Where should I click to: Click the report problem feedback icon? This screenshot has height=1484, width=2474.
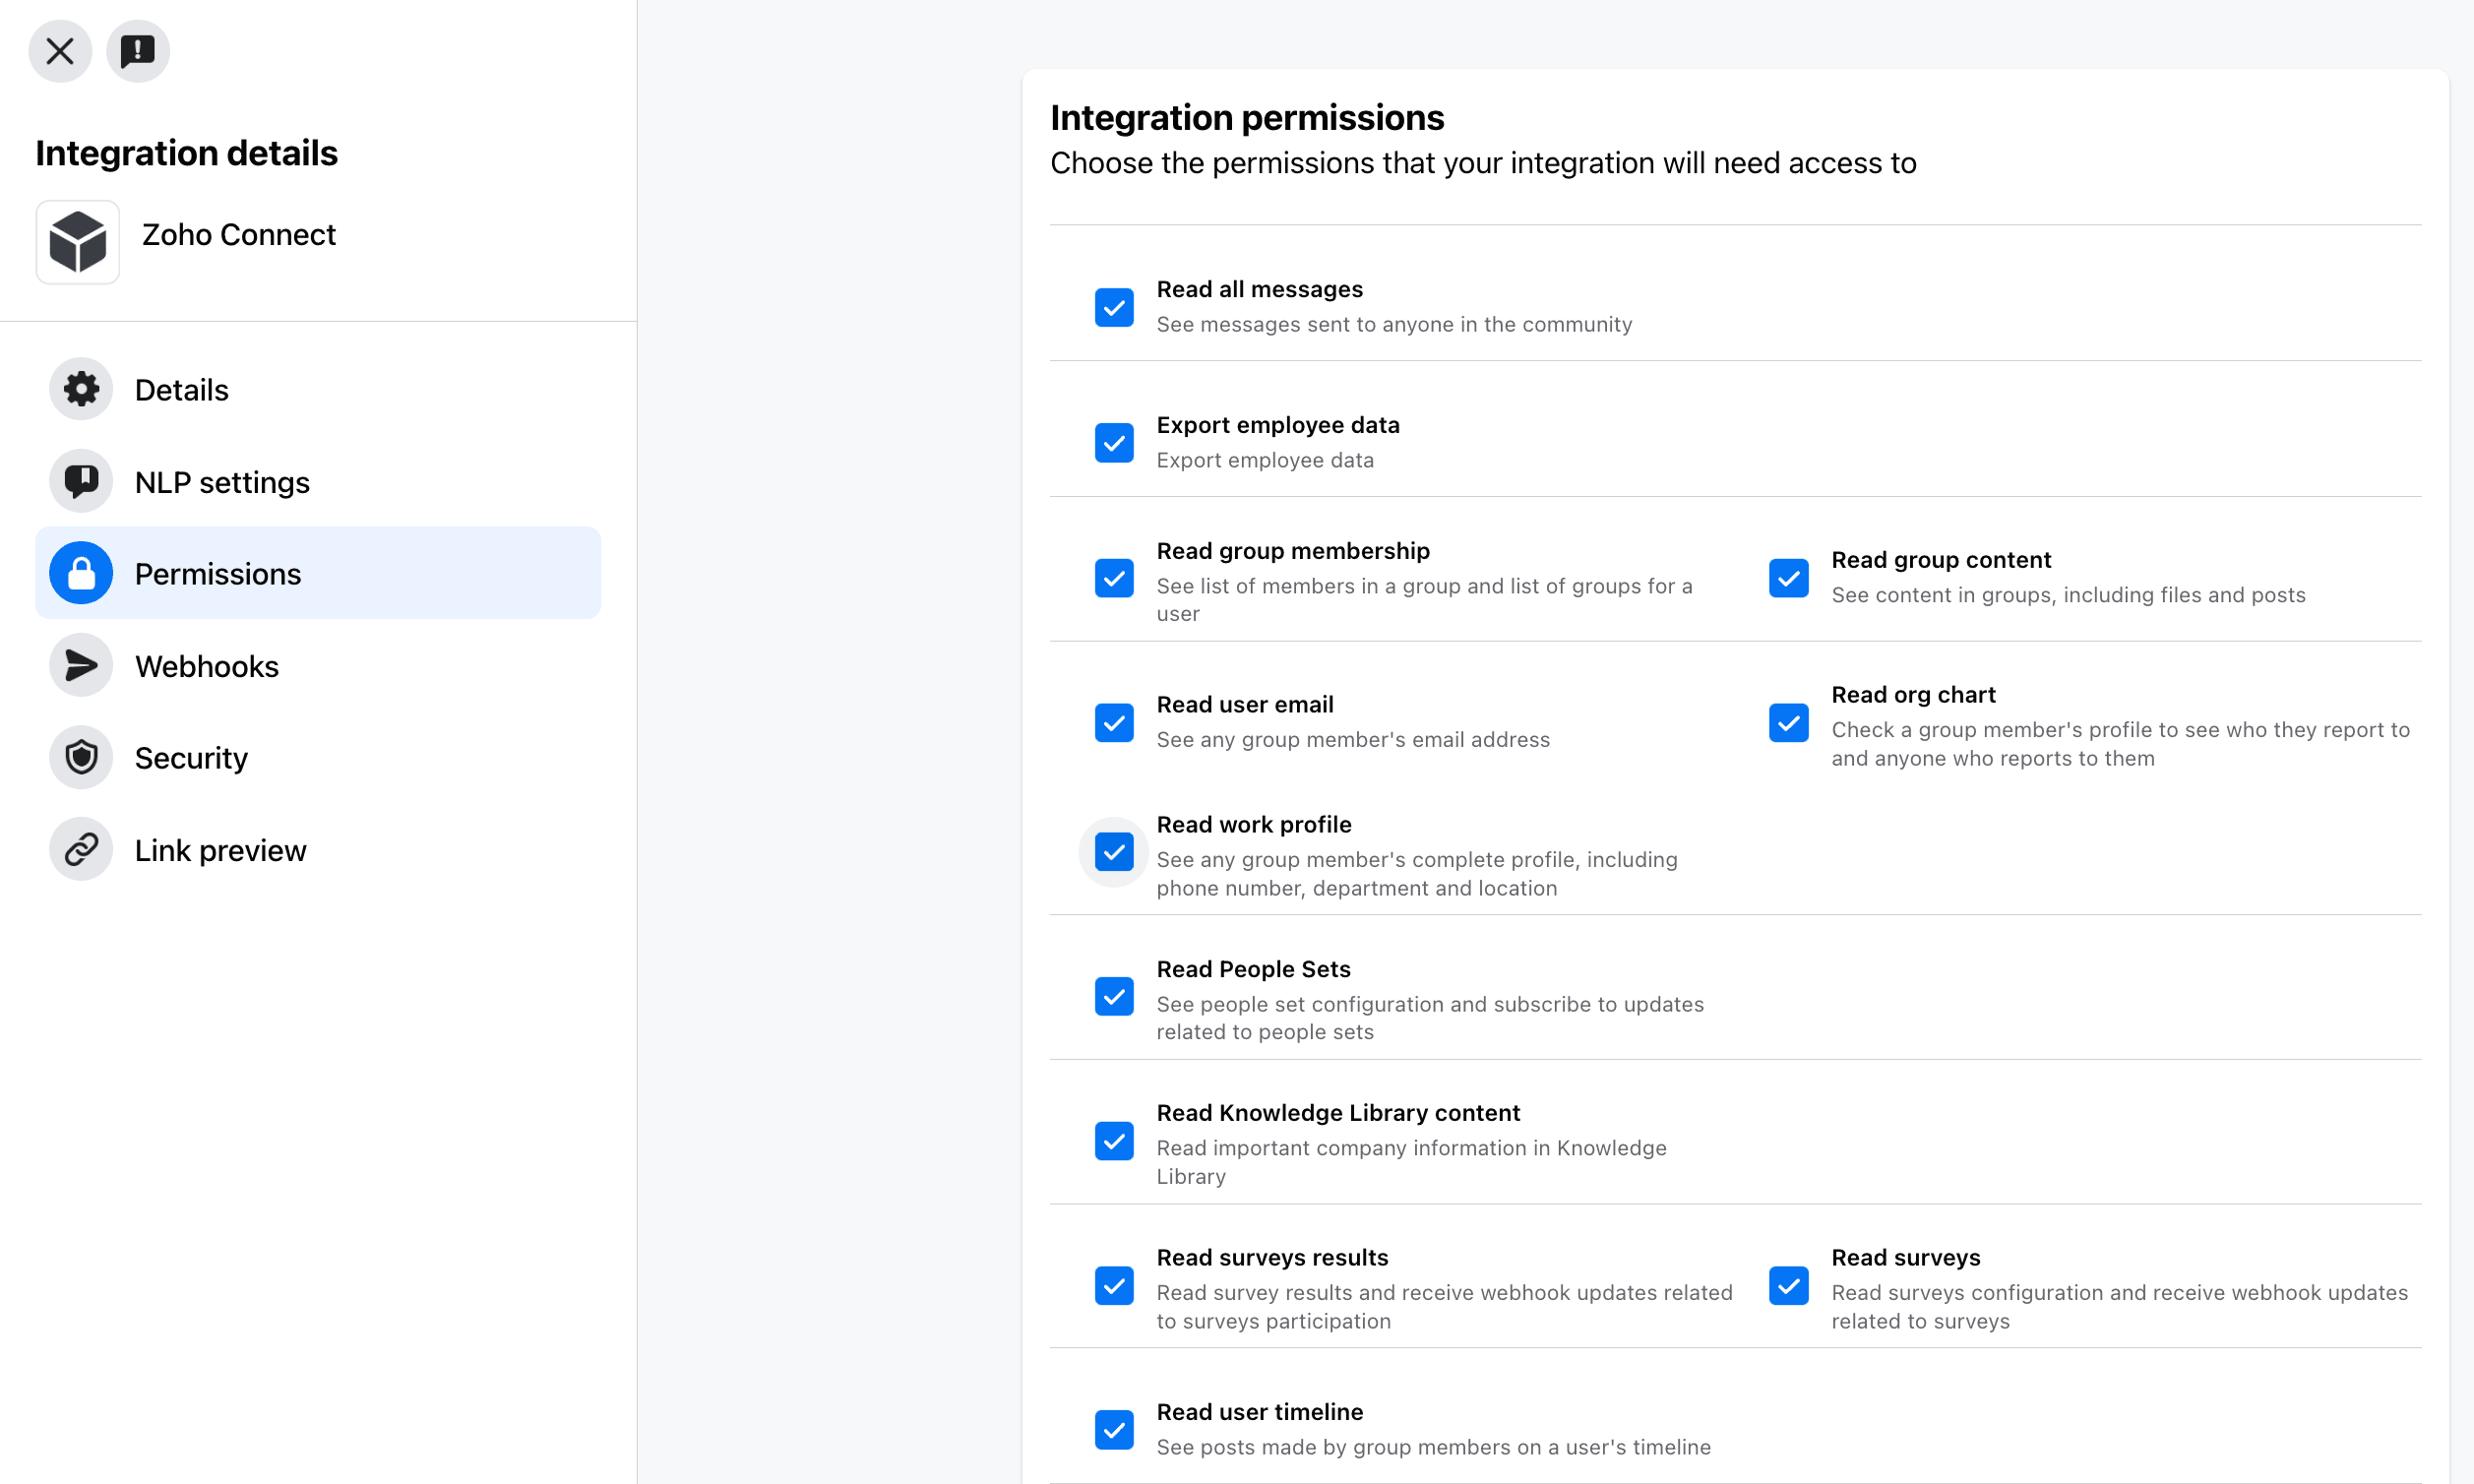pyautogui.click(x=138, y=51)
